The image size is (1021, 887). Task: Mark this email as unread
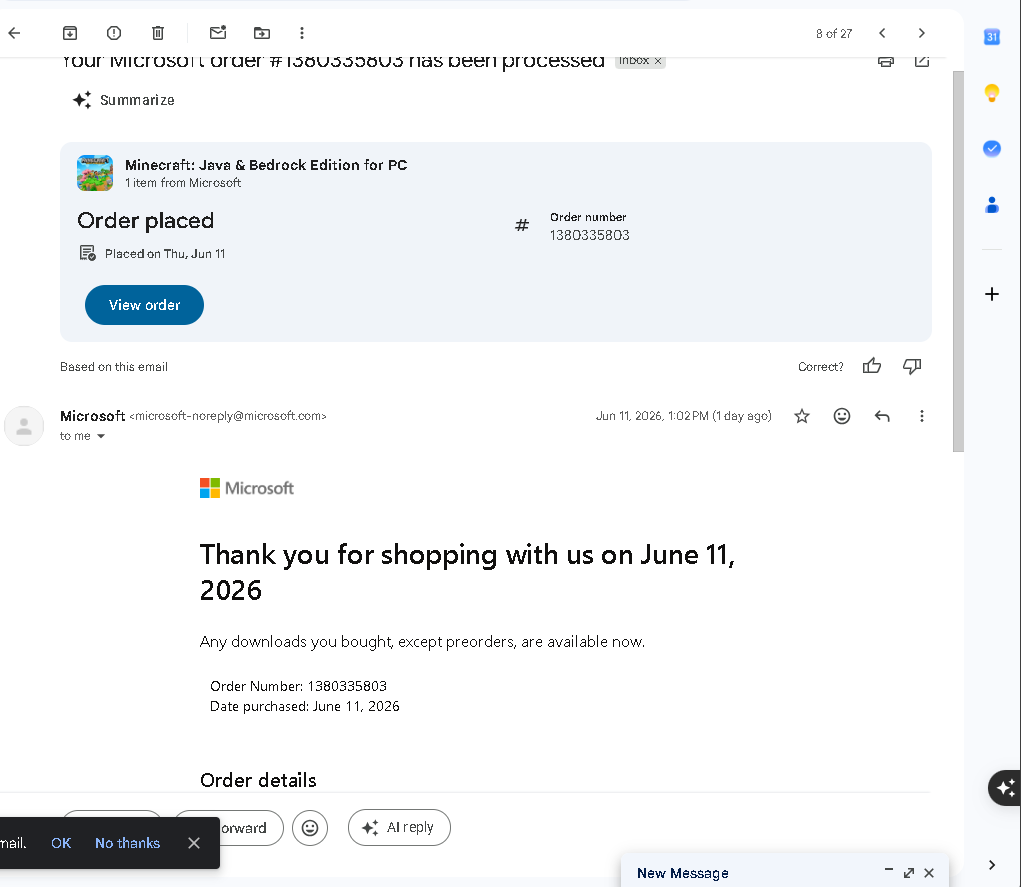[x=218, y=33]
